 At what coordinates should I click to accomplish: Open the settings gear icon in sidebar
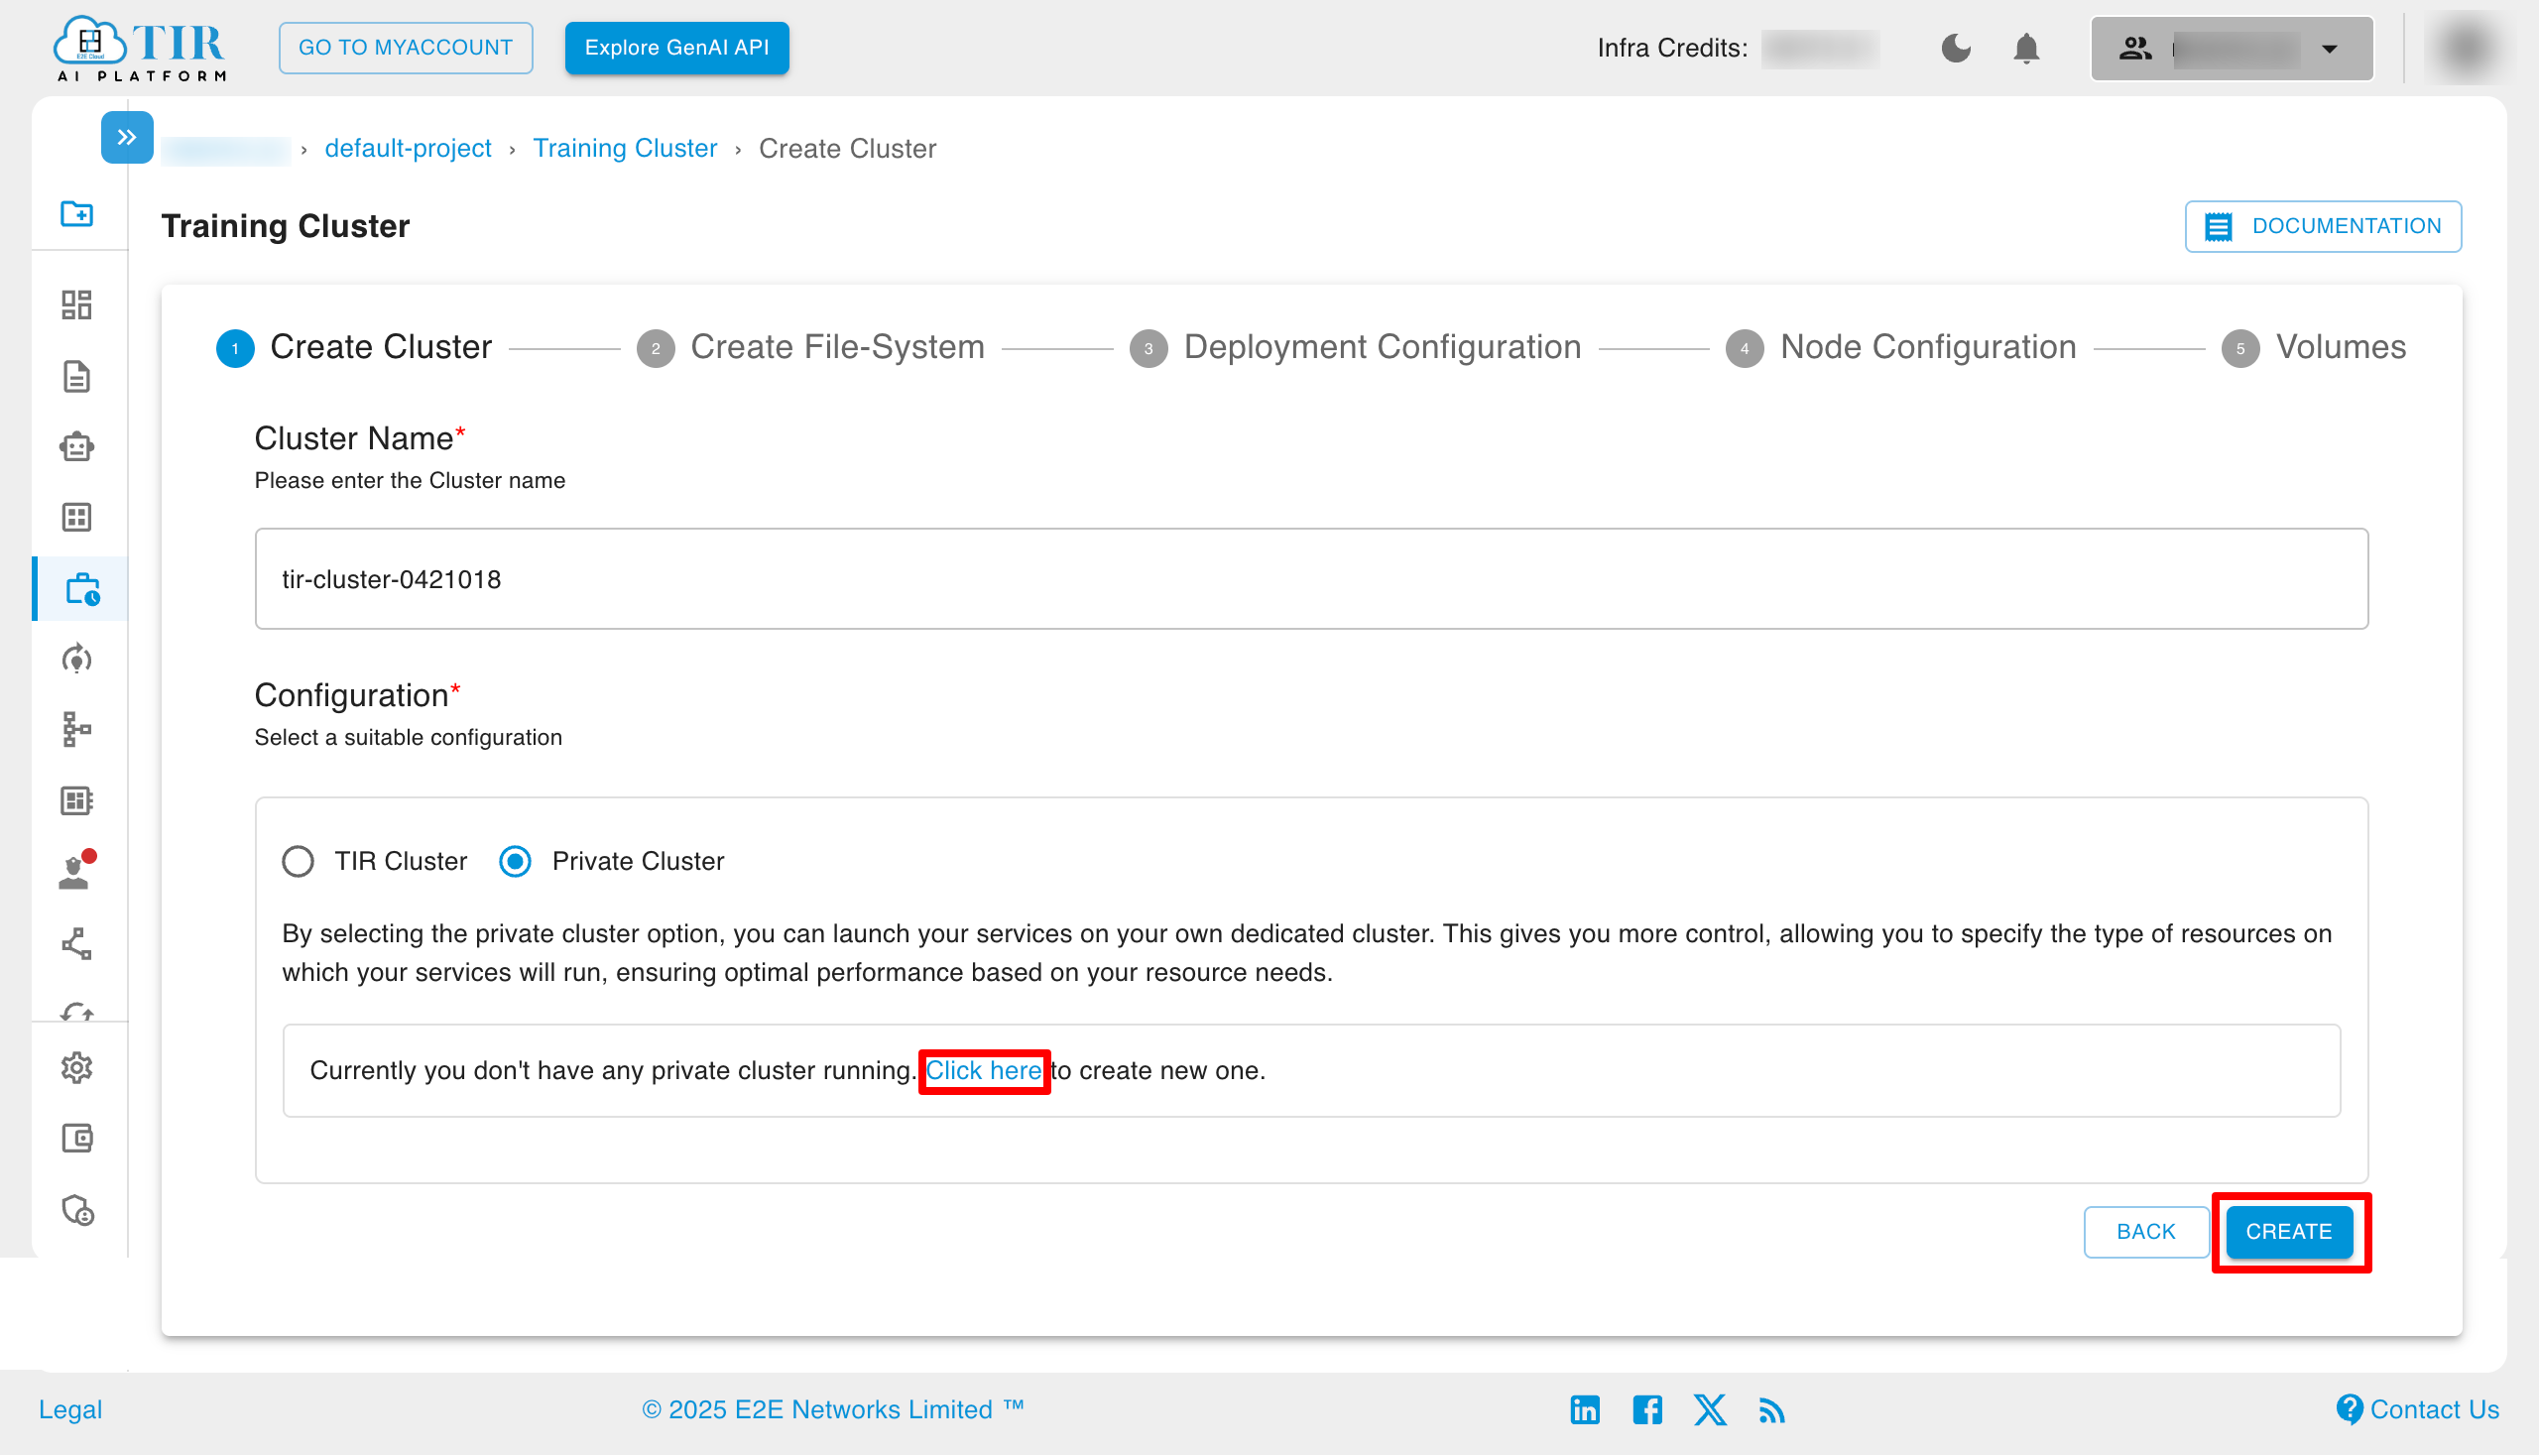(77, 1068)
